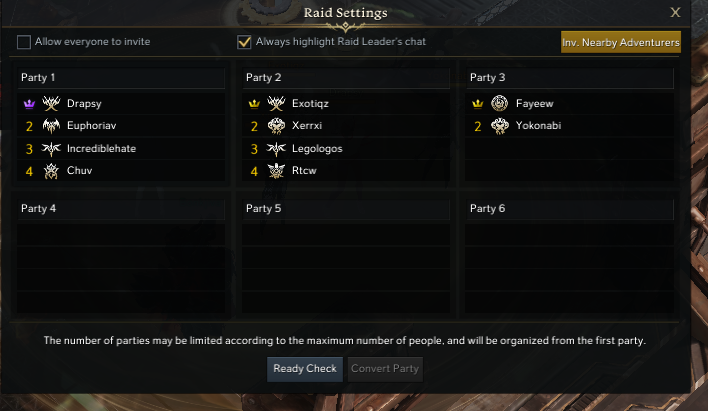Close the Raid Settings window
The height and width of the screenshot is (411, 708).
[676, 12]
